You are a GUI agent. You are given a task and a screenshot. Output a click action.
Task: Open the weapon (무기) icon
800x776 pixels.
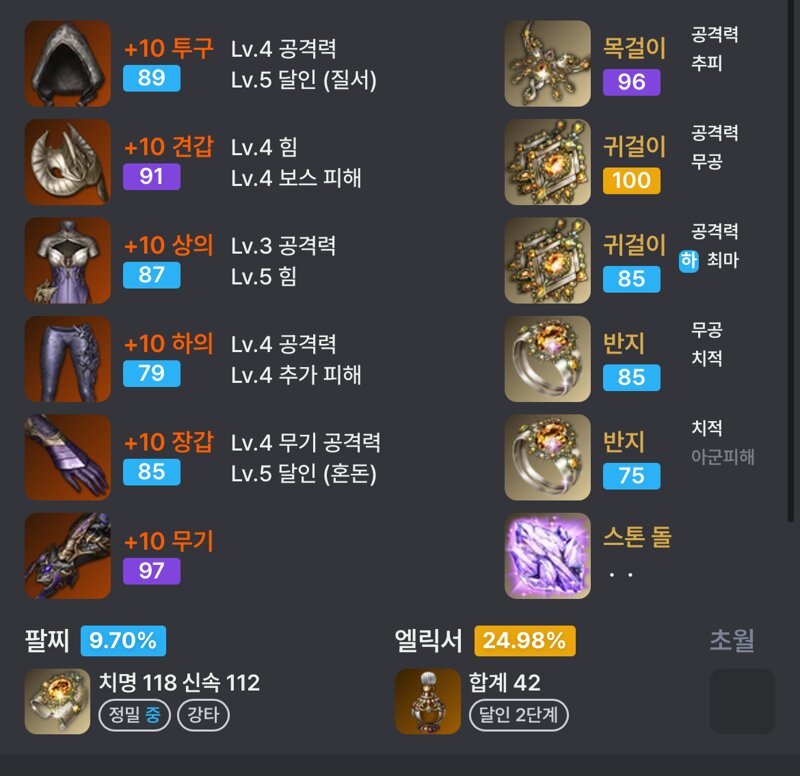click(67, 556)
